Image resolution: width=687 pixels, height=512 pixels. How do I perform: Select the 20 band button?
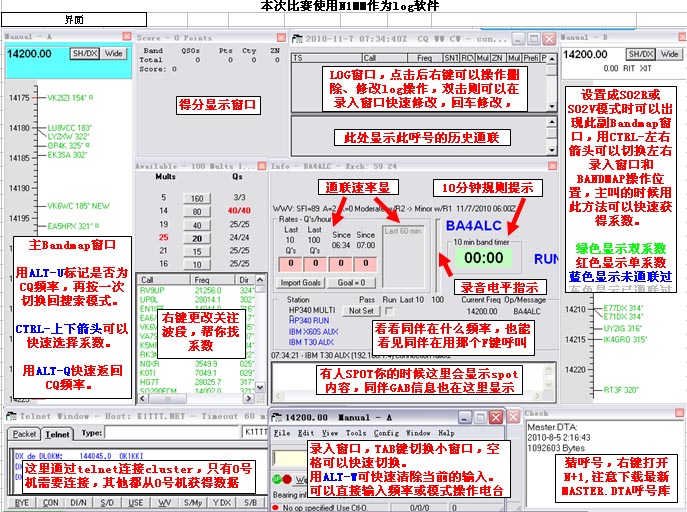(197, 238)
